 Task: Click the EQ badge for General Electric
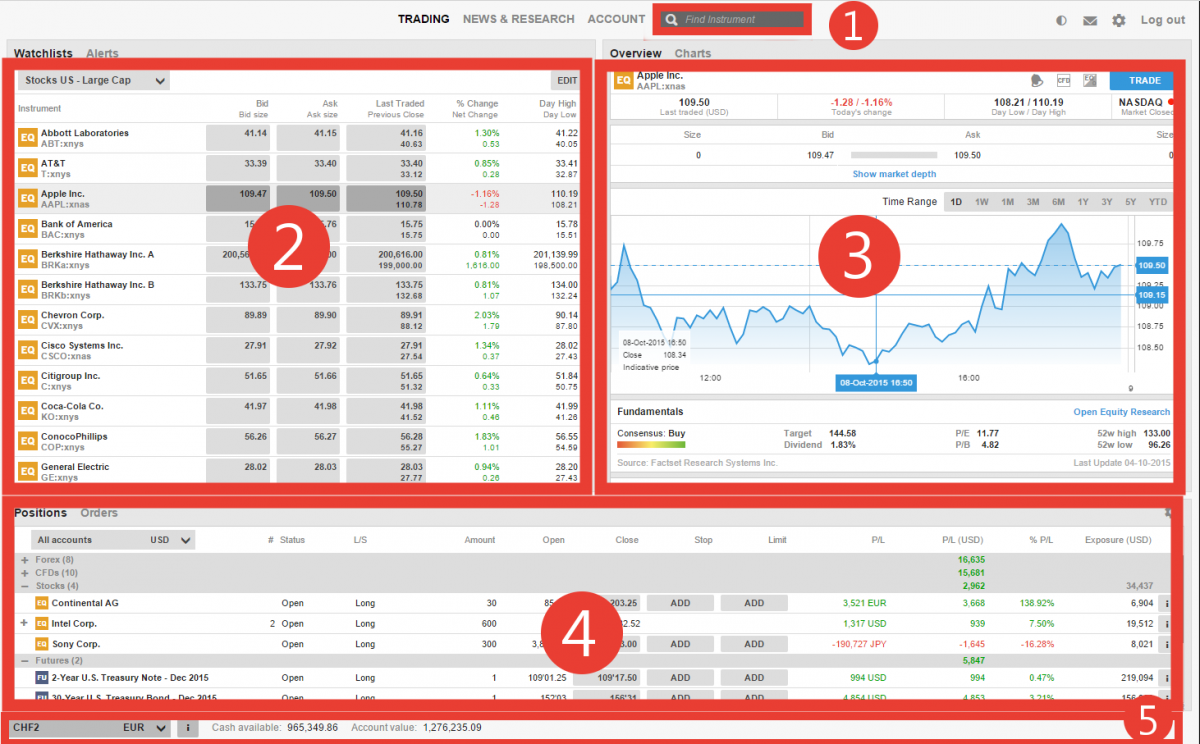point(27,472)
